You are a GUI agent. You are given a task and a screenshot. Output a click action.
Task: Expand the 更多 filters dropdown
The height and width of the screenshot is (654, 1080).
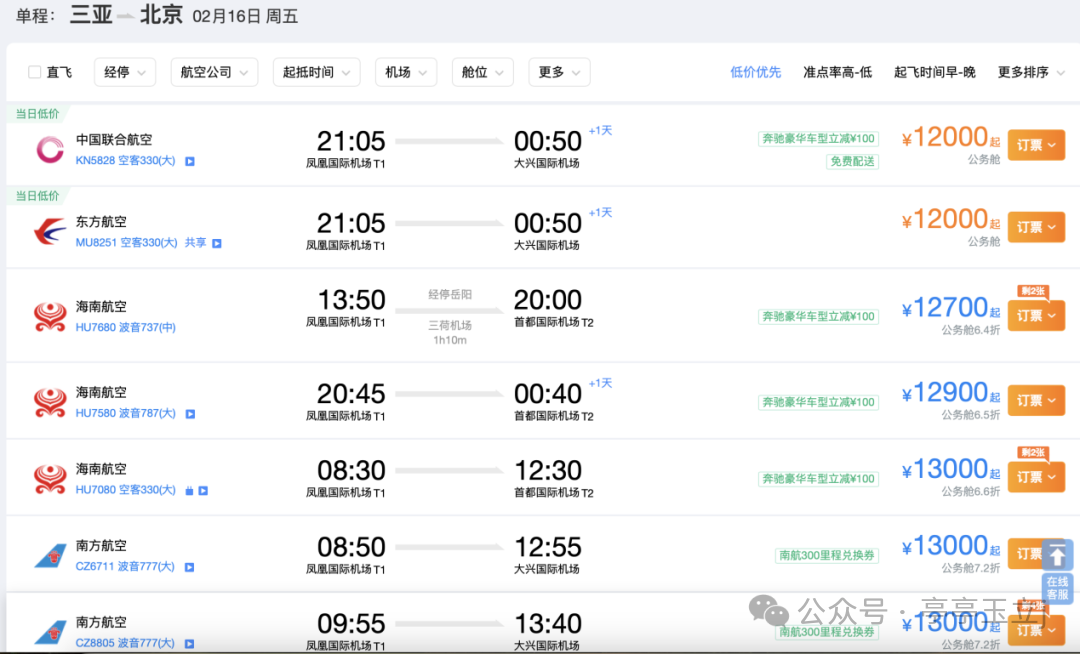[x=559, y=72]
